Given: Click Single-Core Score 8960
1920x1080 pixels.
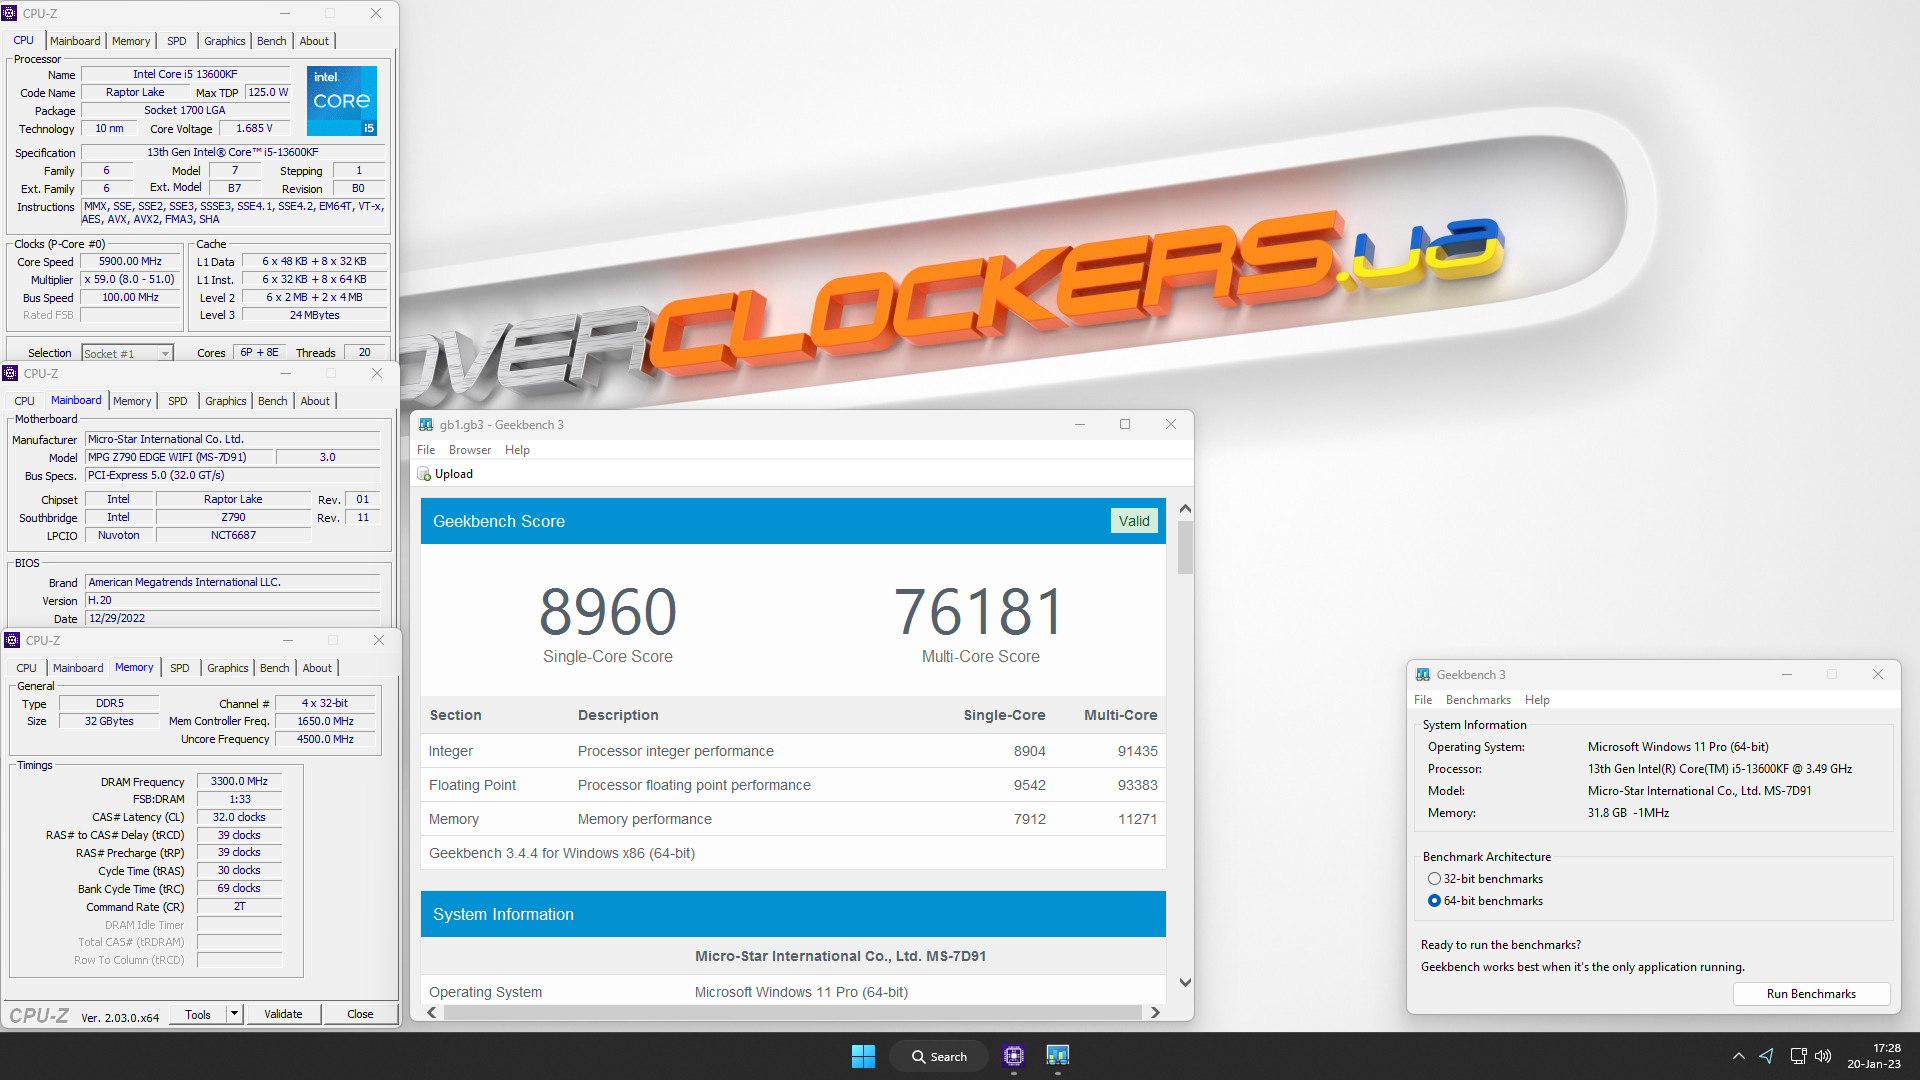Looking at the screenshot, I should 608,612.
